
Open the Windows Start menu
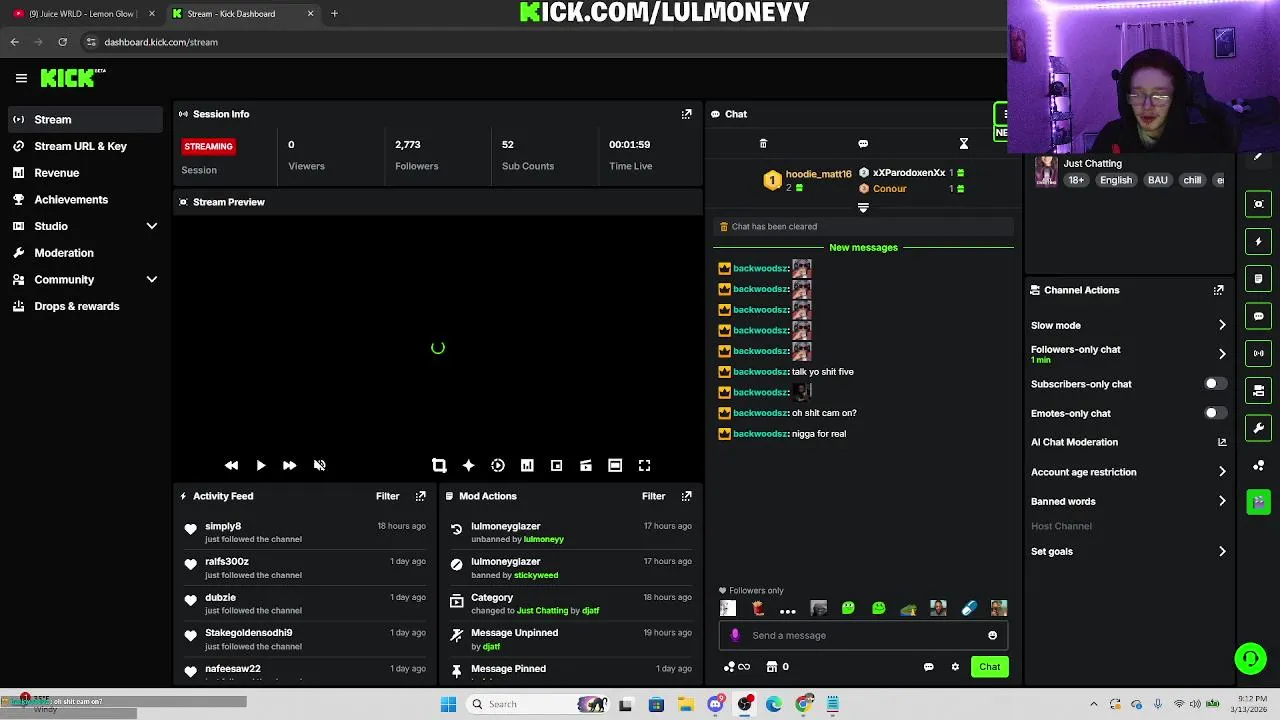click(448, 705)
